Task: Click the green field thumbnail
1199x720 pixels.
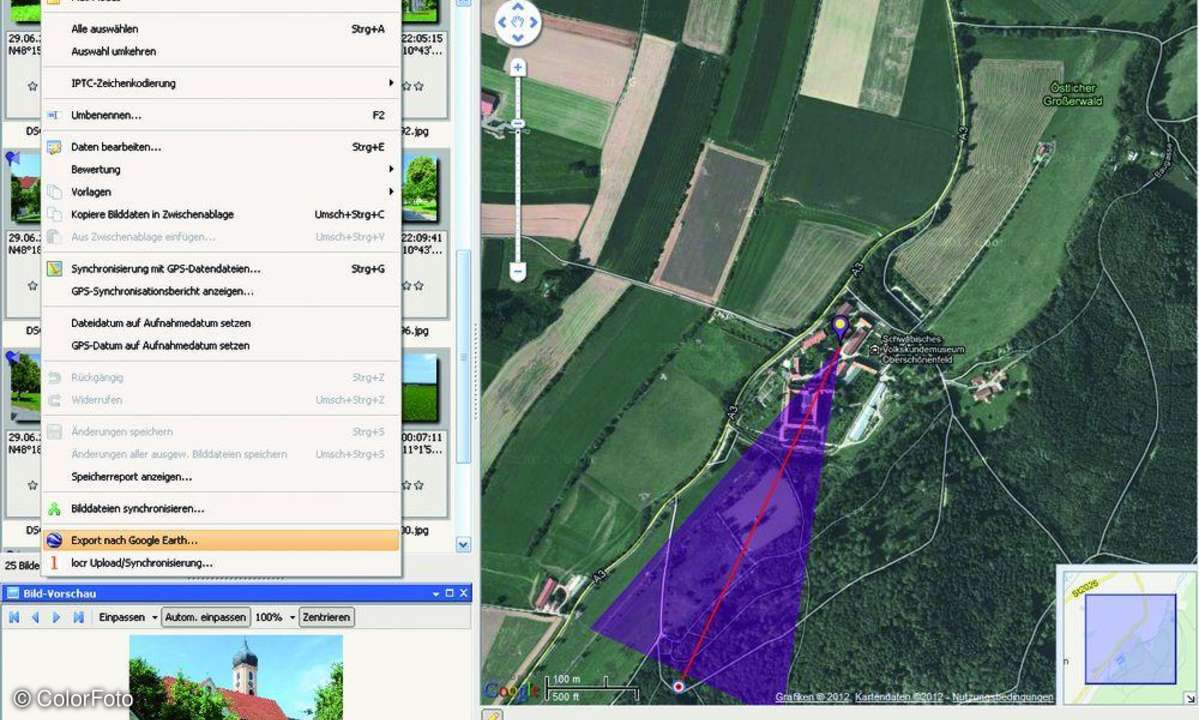Action: pos(419,388)
